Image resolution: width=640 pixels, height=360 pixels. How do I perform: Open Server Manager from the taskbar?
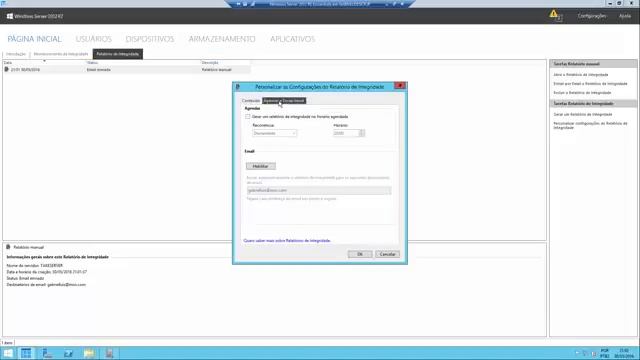tap(47, 353)
